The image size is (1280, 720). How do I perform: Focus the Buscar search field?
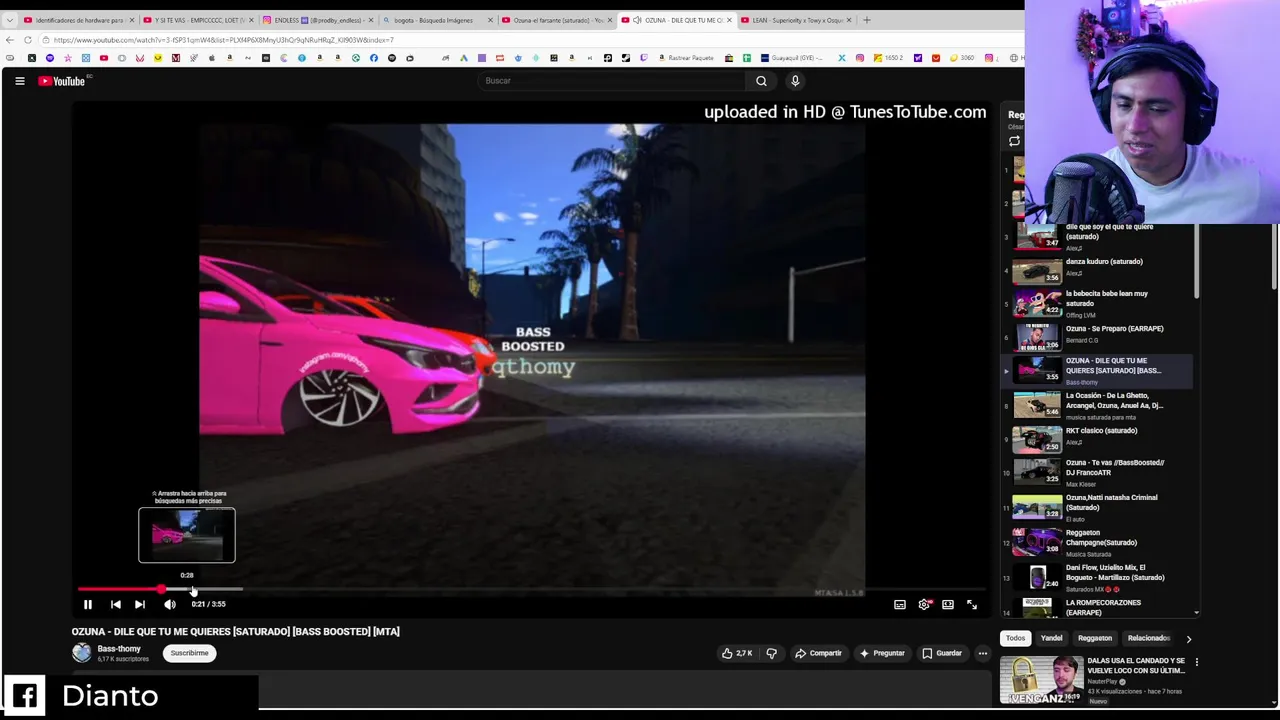click(612, 81)
